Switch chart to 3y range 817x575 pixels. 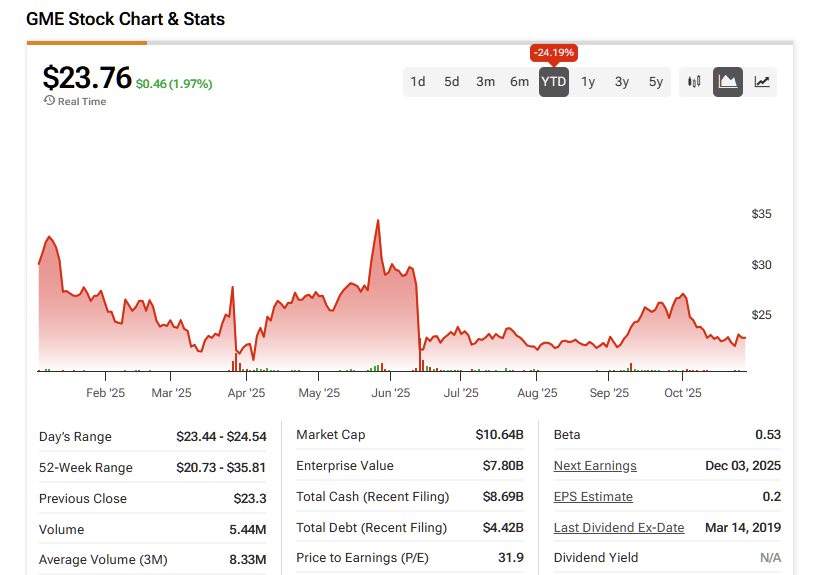622,82
